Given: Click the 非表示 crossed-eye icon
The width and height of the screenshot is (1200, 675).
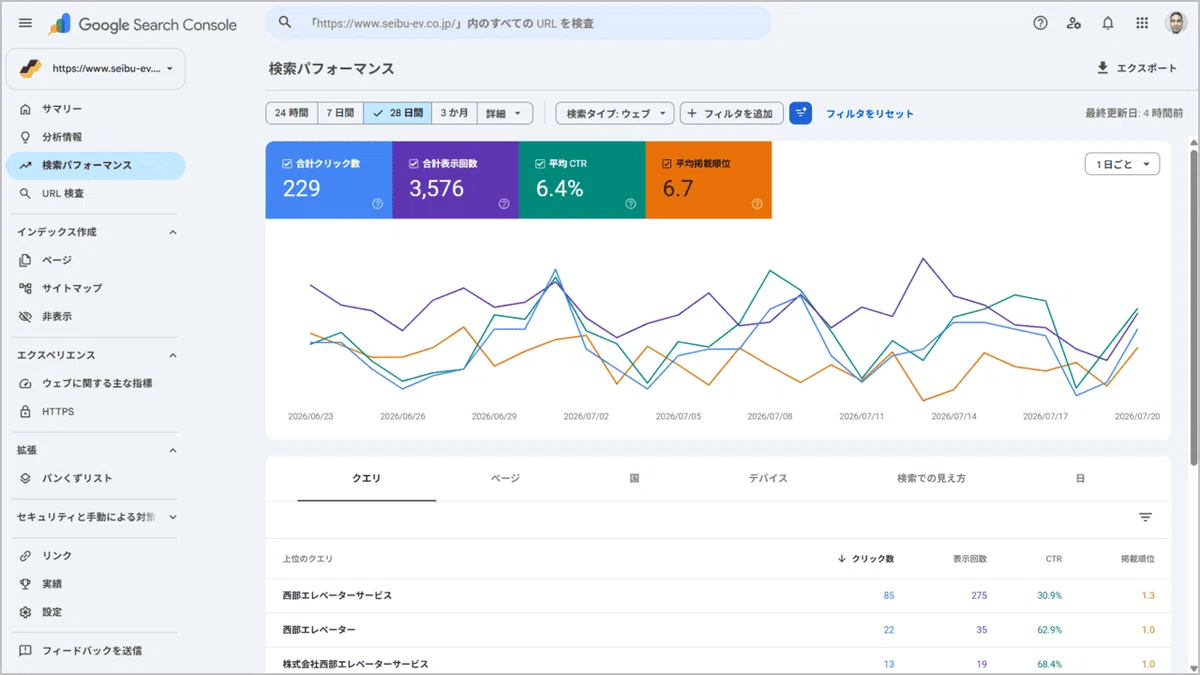Looking at the screenshot, I should [x=25, y=316].
